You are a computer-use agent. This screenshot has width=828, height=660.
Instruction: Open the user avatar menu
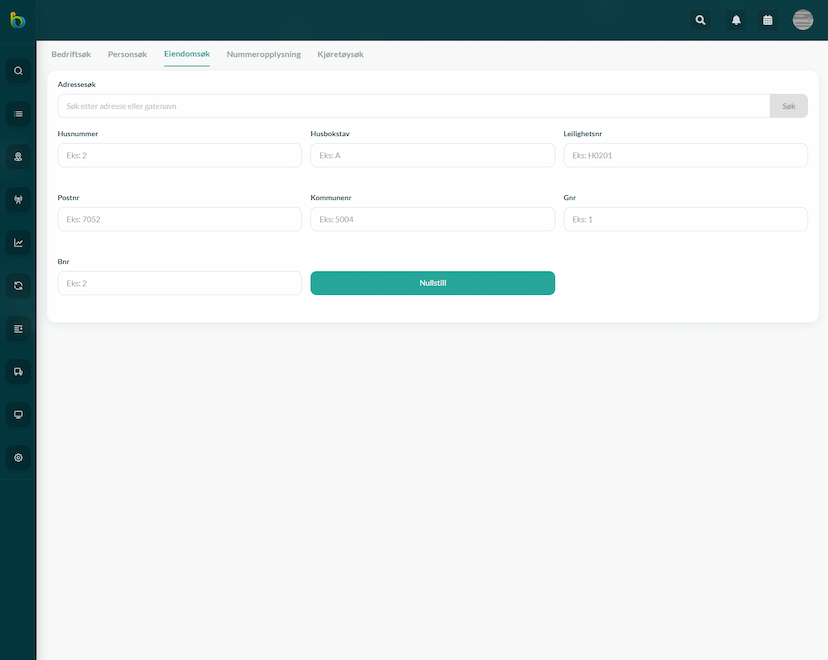pyautogui.click(x=803, y=20)
